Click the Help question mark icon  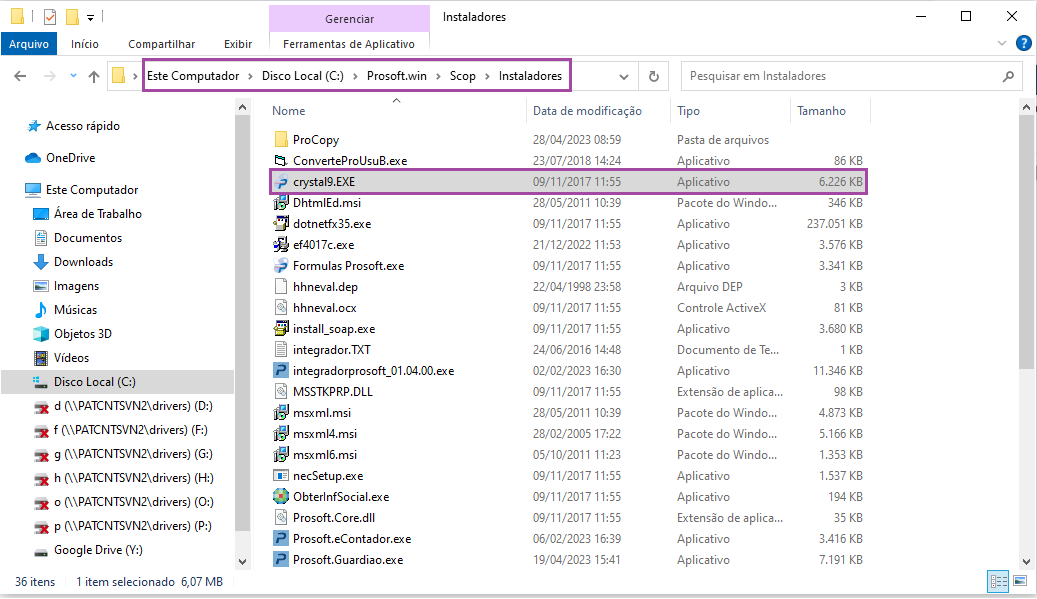pyautogui.click(x=1023, y=43)
